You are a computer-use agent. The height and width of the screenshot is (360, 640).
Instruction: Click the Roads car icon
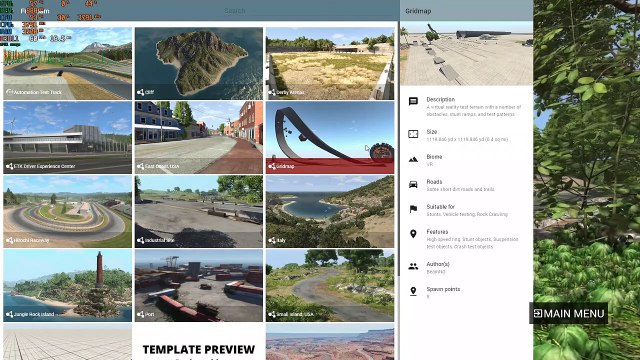click(x=413, y=184)
